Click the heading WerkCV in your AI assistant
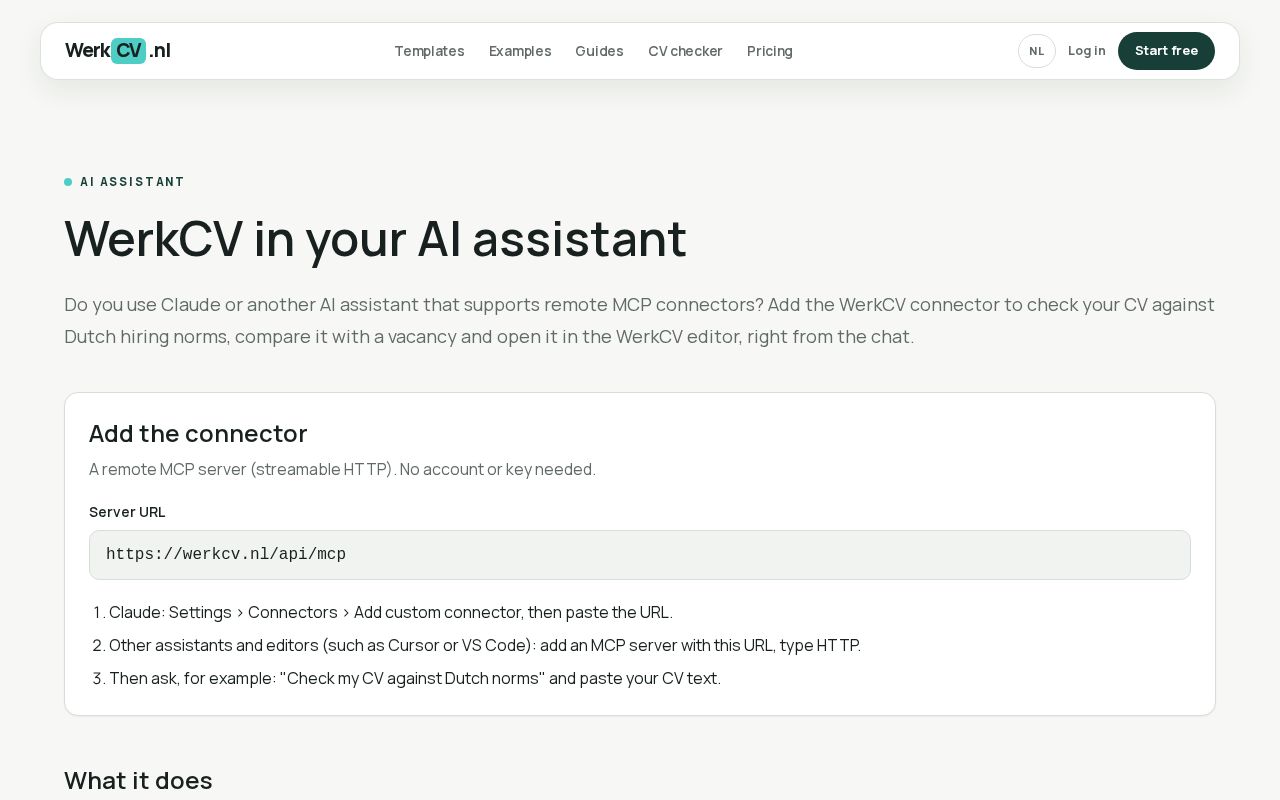This screenshot has width=1280, height=800. pos(375,239)
